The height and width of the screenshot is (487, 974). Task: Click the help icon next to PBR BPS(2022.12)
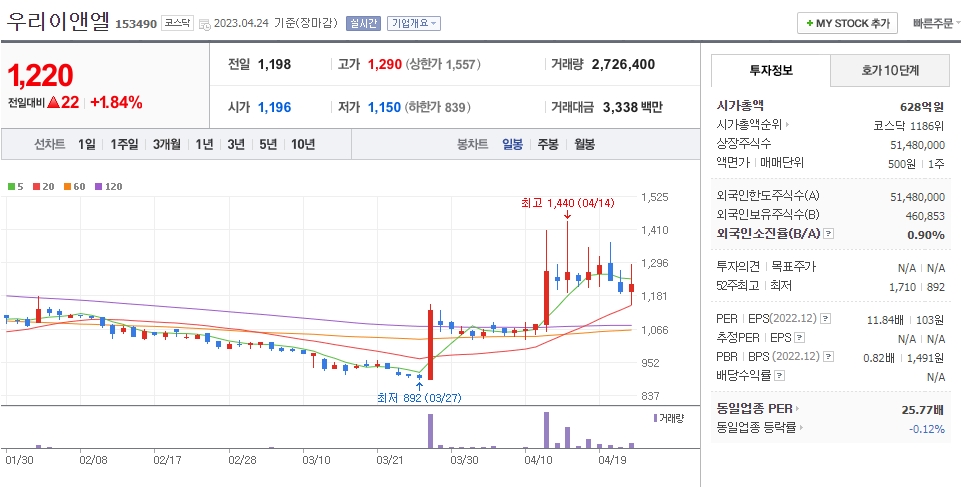(x=828, y=357)
